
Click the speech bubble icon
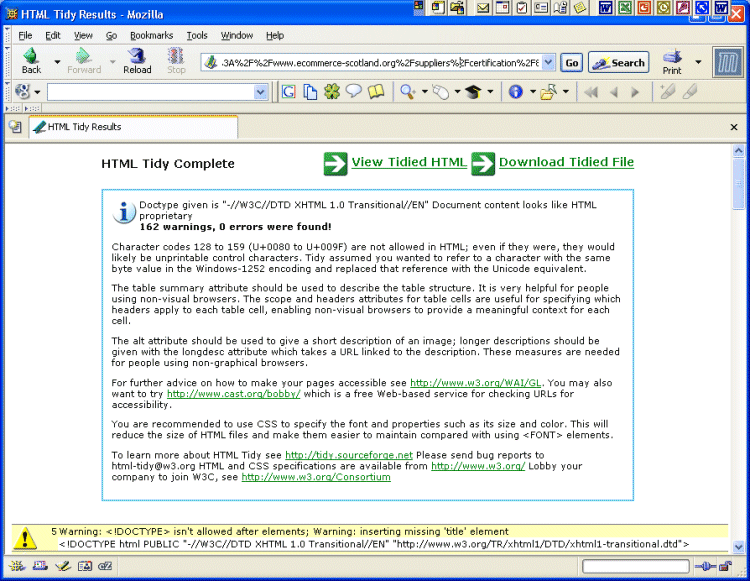(x=353, y=91)
